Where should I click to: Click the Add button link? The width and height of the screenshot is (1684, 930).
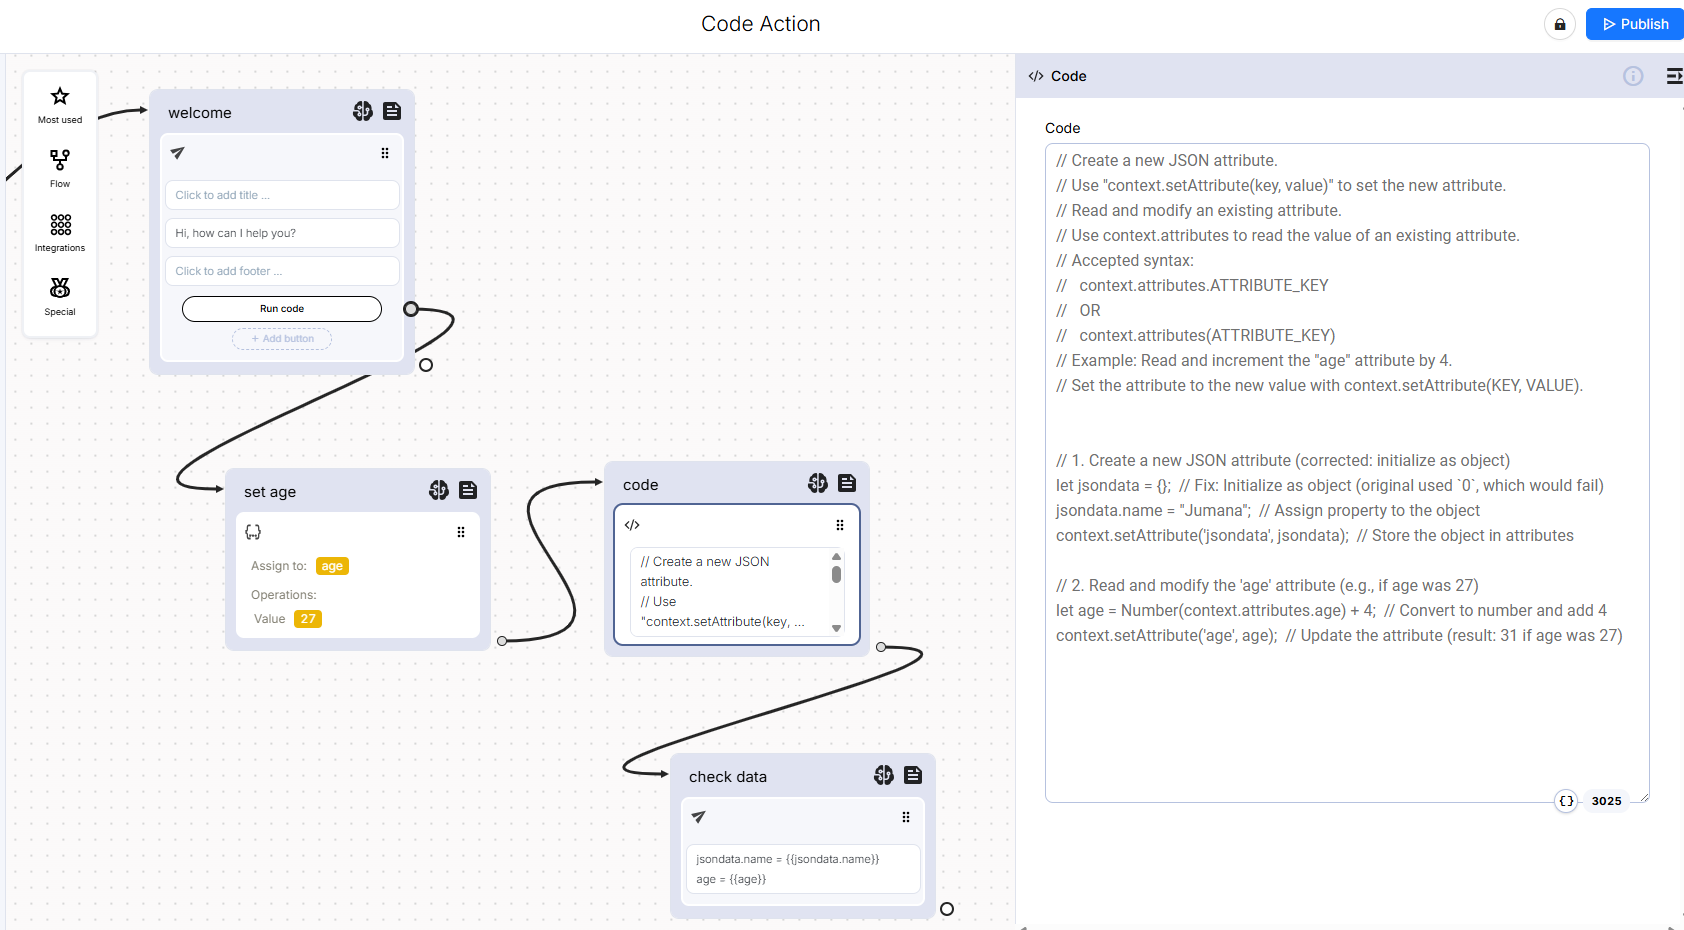click(x=282, y=339)
